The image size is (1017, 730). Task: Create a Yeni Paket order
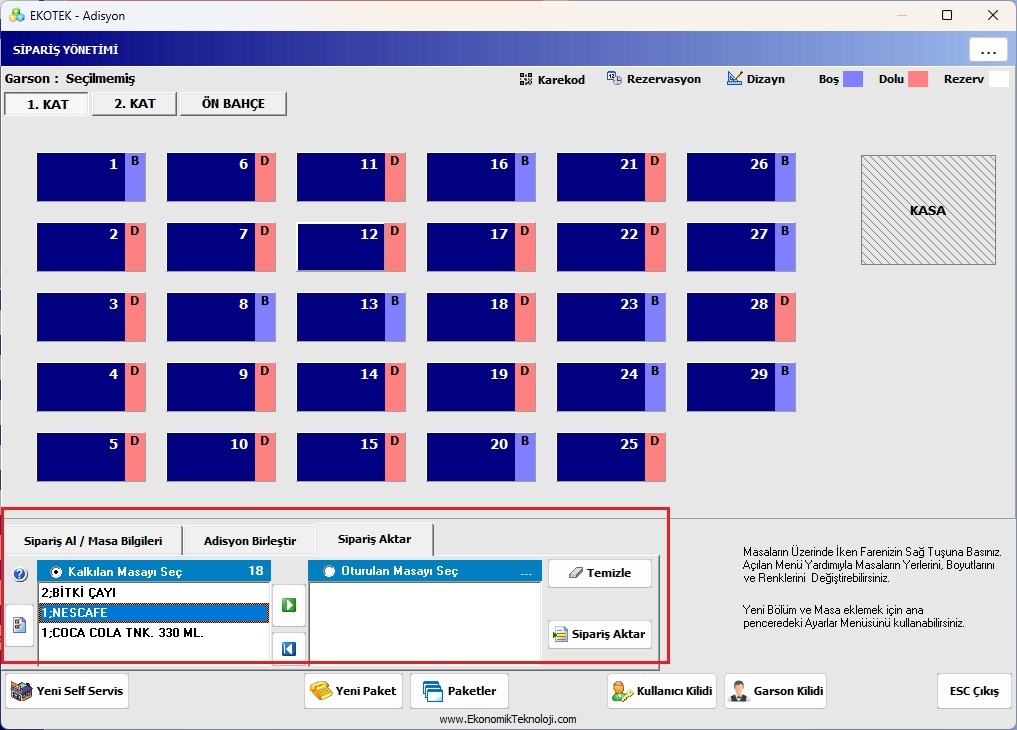tap(353, 691)
